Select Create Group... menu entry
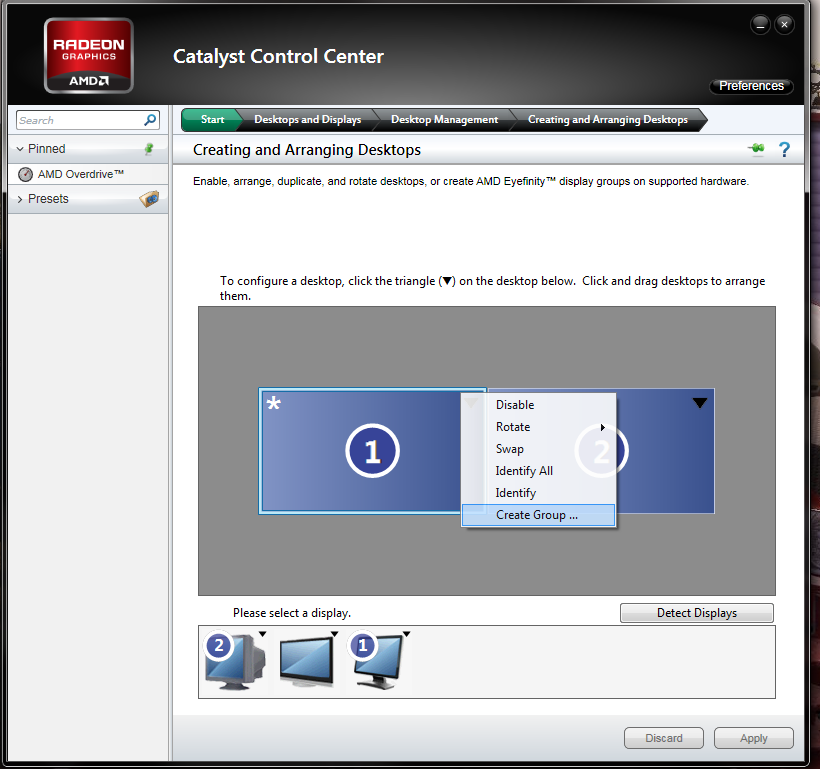The height and width of the screenshot is (769, 820). coord(538,515)
